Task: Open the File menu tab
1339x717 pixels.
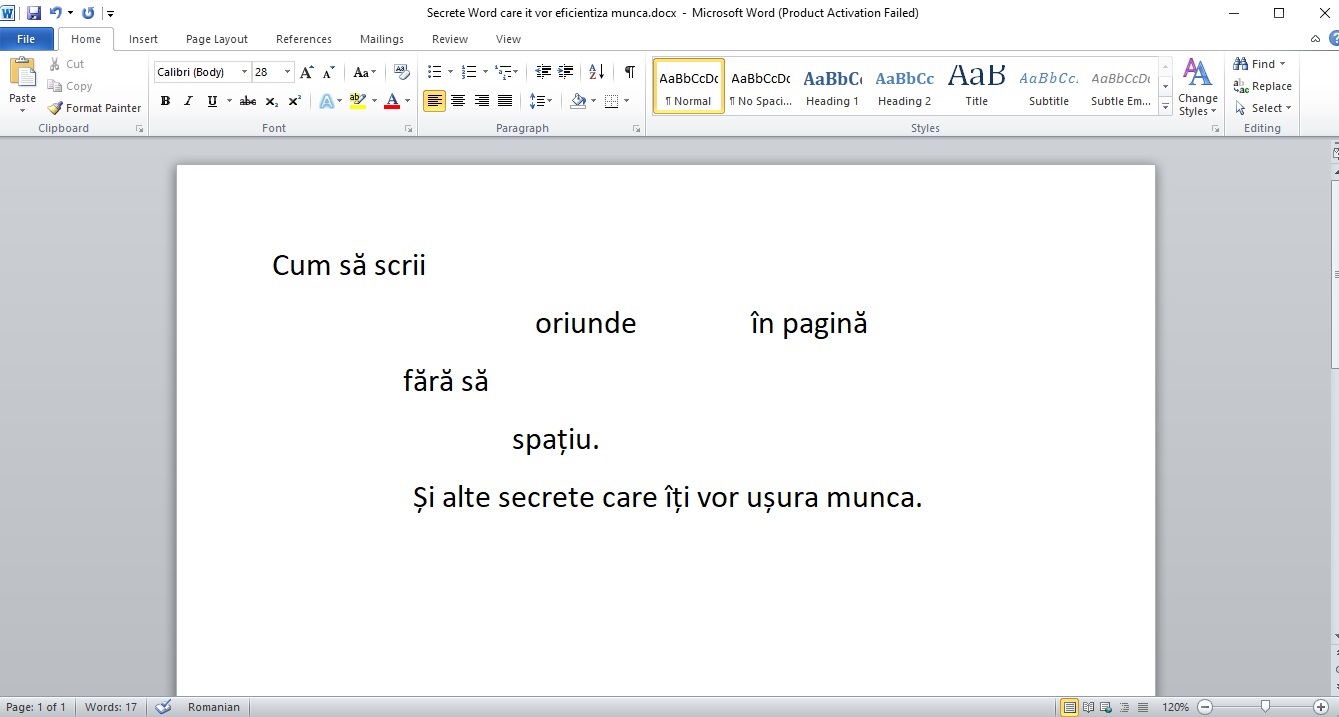Action: pyautogui.click(x=26, y=39)
